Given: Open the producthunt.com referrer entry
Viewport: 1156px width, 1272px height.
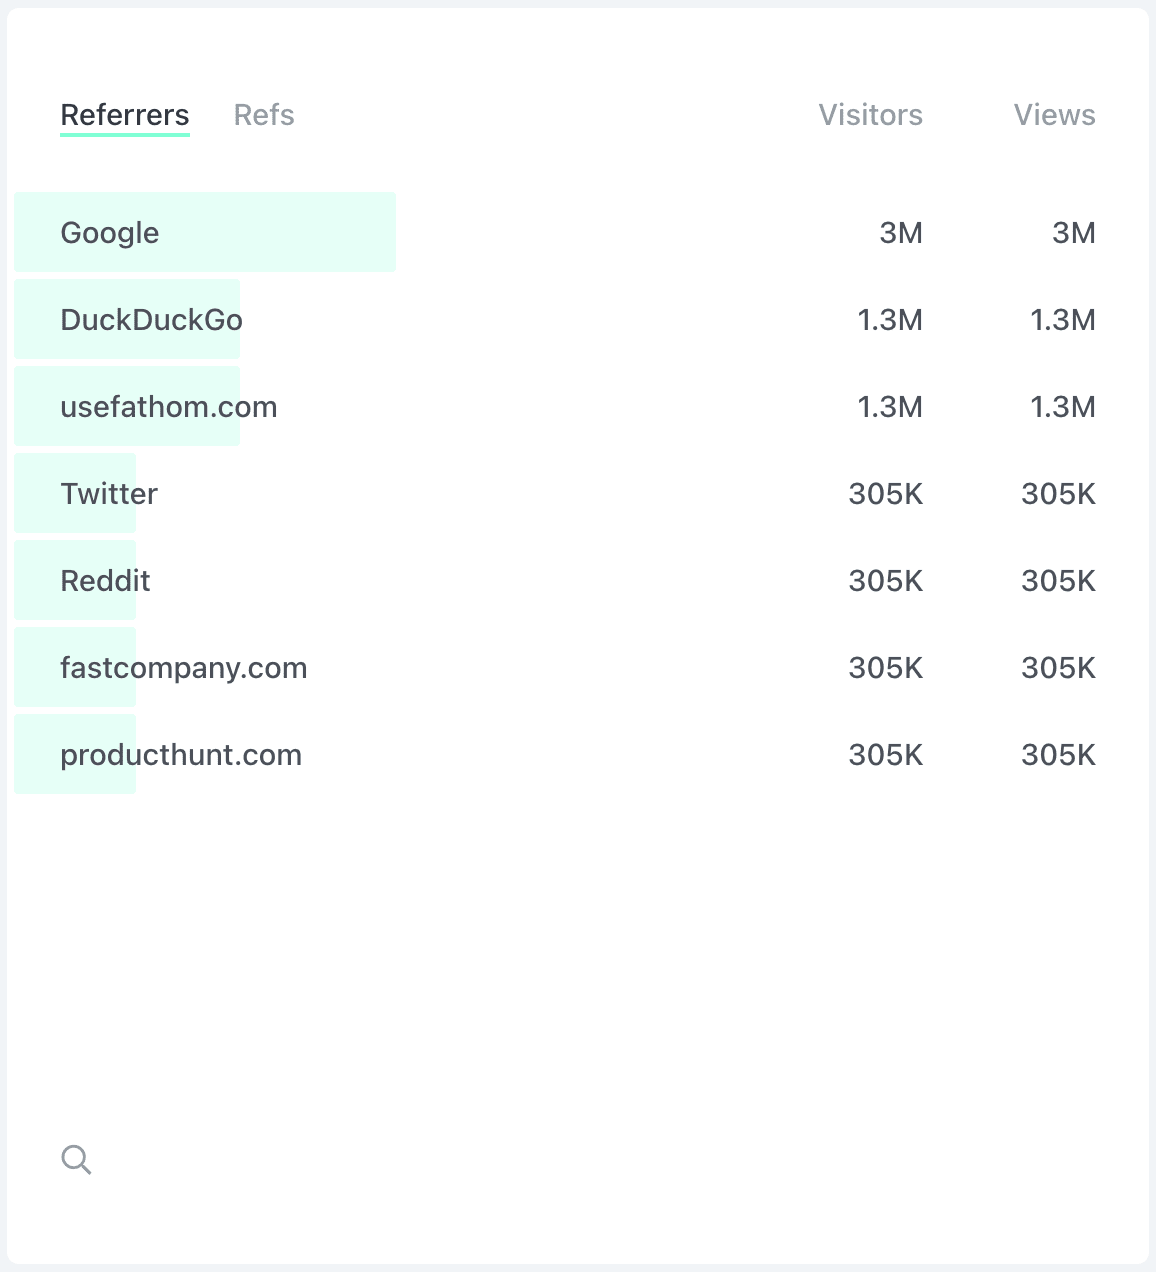Looking at the screenshot, I should [x=182, y=754].
